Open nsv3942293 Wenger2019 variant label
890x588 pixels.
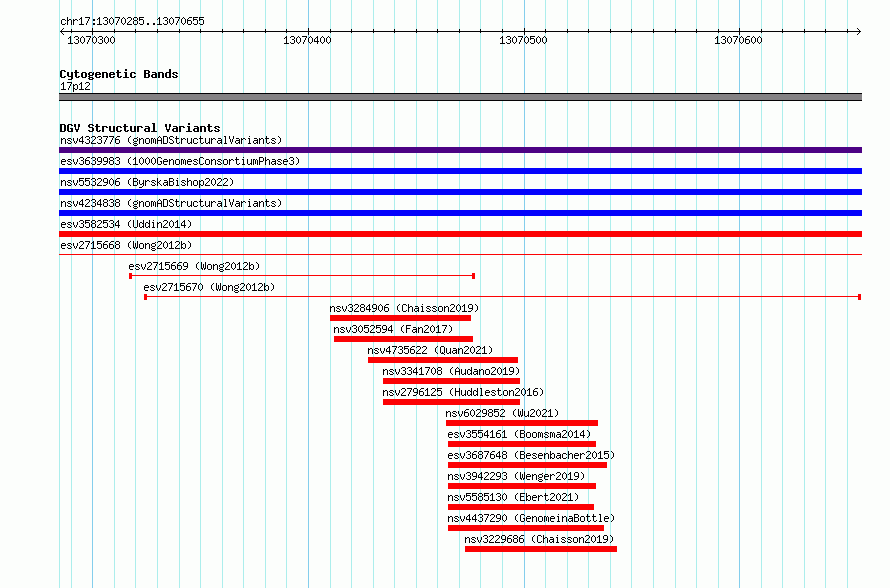[x=516, y=476]
